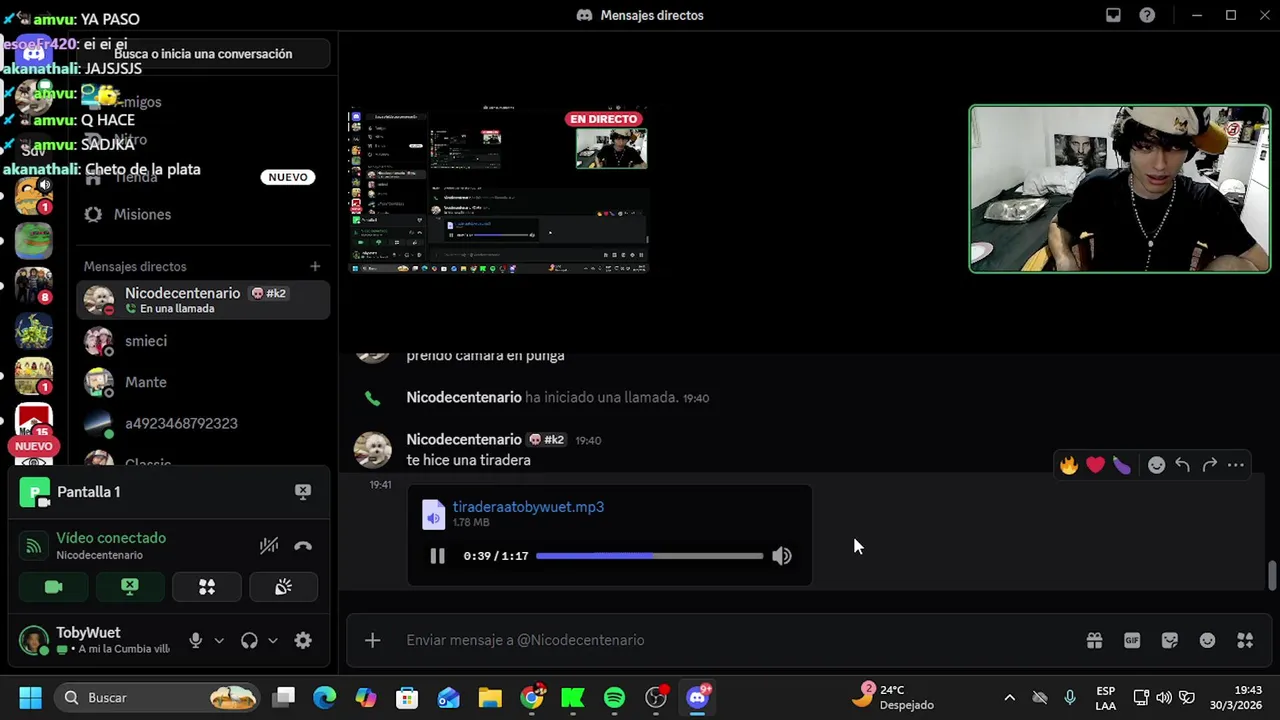Screen dimensions: 1280x720
Task: Open the weather widget 24°C Despejado
Action: (893, 697)
